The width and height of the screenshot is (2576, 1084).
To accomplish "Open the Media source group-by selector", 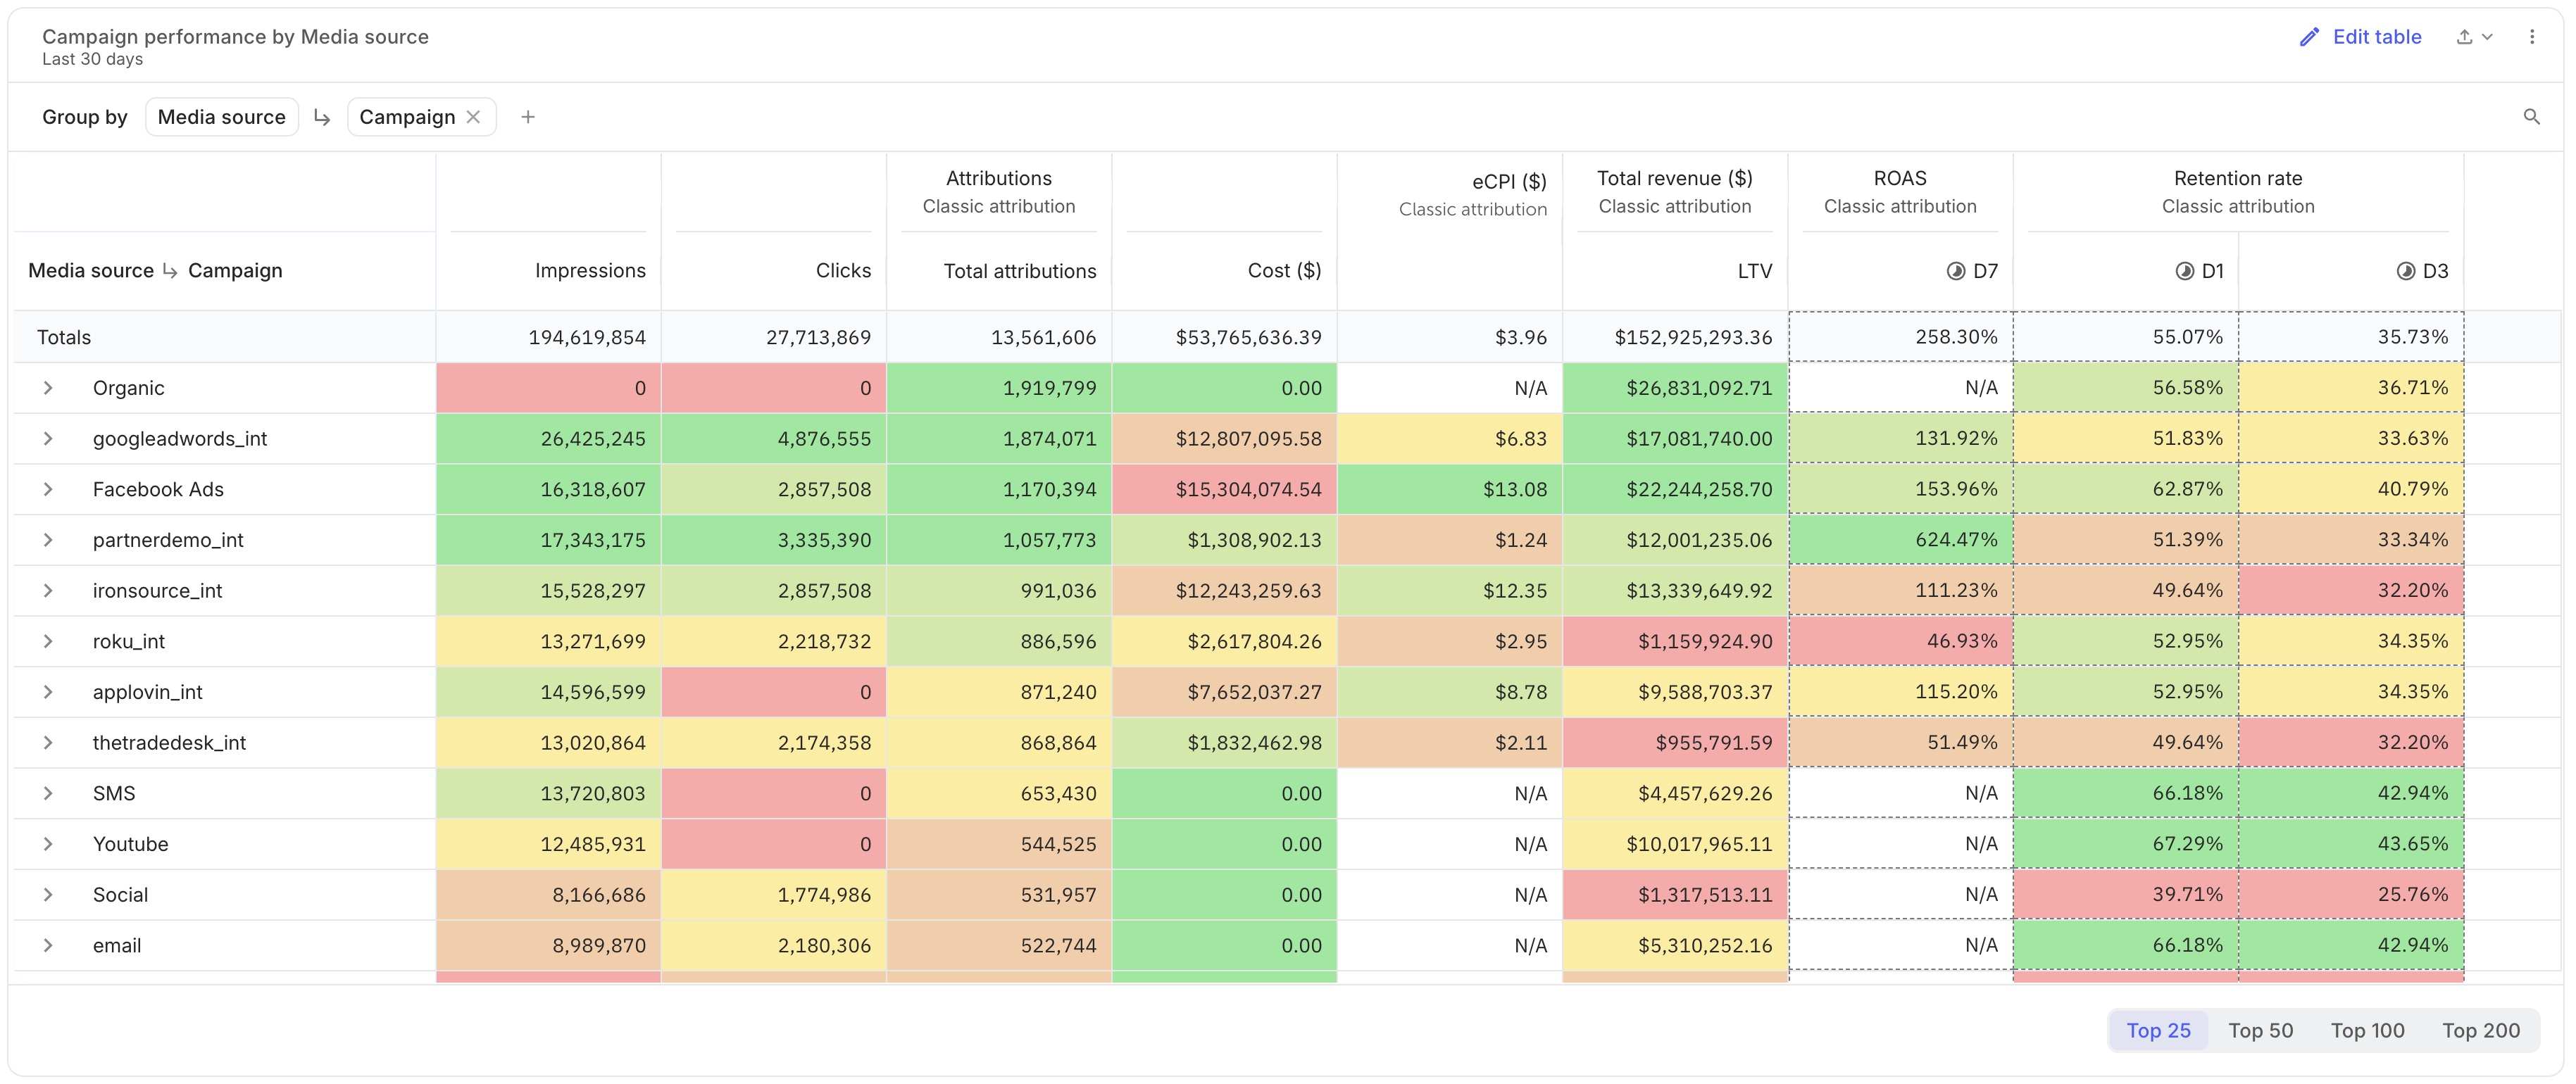I will (222, 117).
